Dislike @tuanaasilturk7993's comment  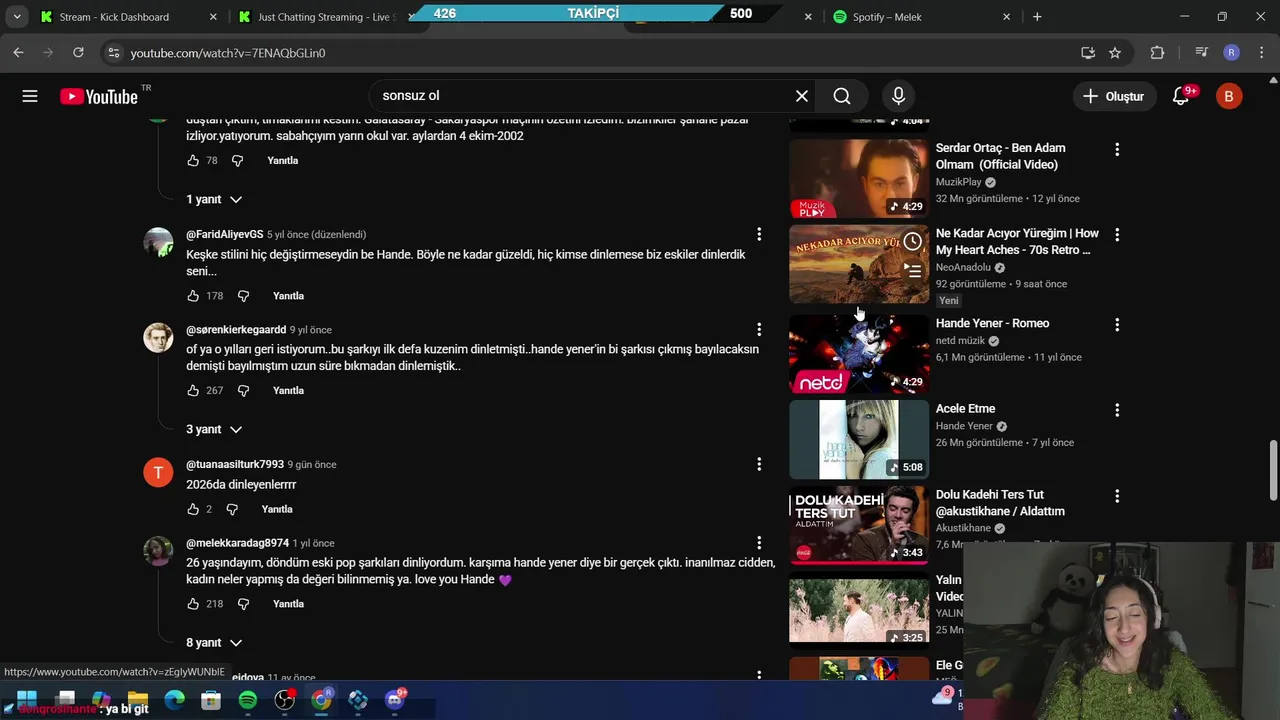pos(232,510)
